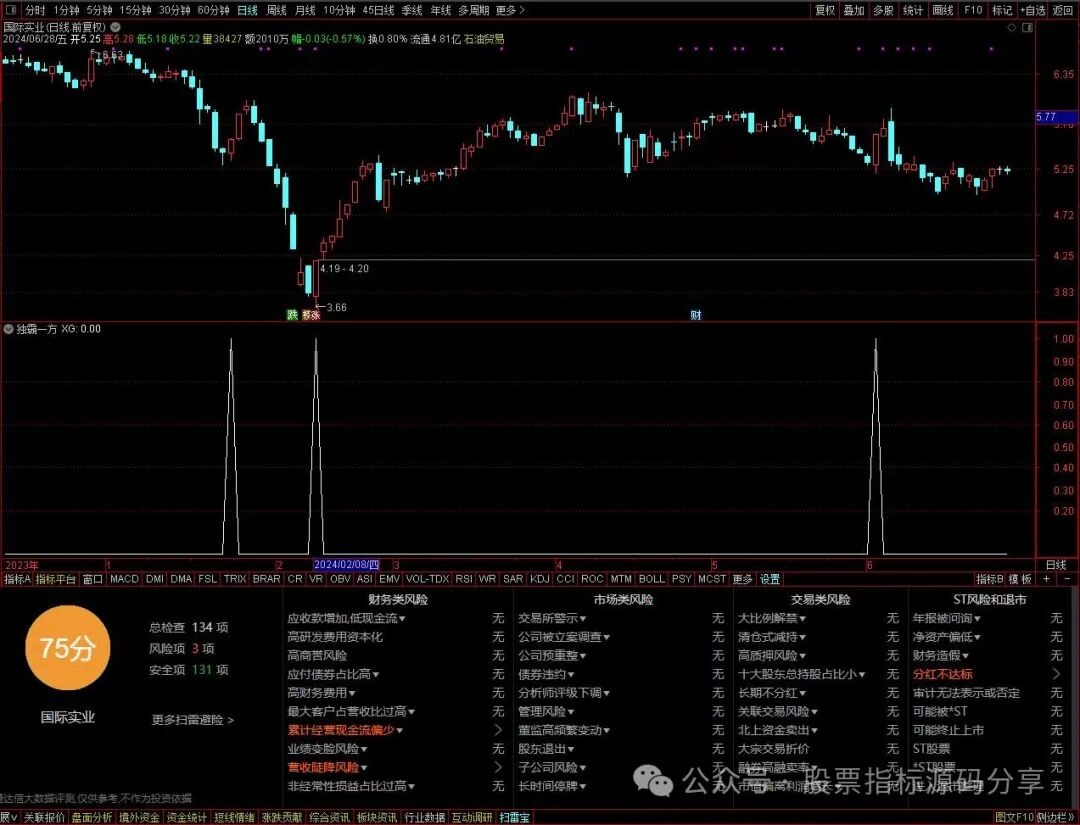Viewport: 1080px width, 825px height.
Task: Toggle the side panel icon above price axis
Action: 1028,28
